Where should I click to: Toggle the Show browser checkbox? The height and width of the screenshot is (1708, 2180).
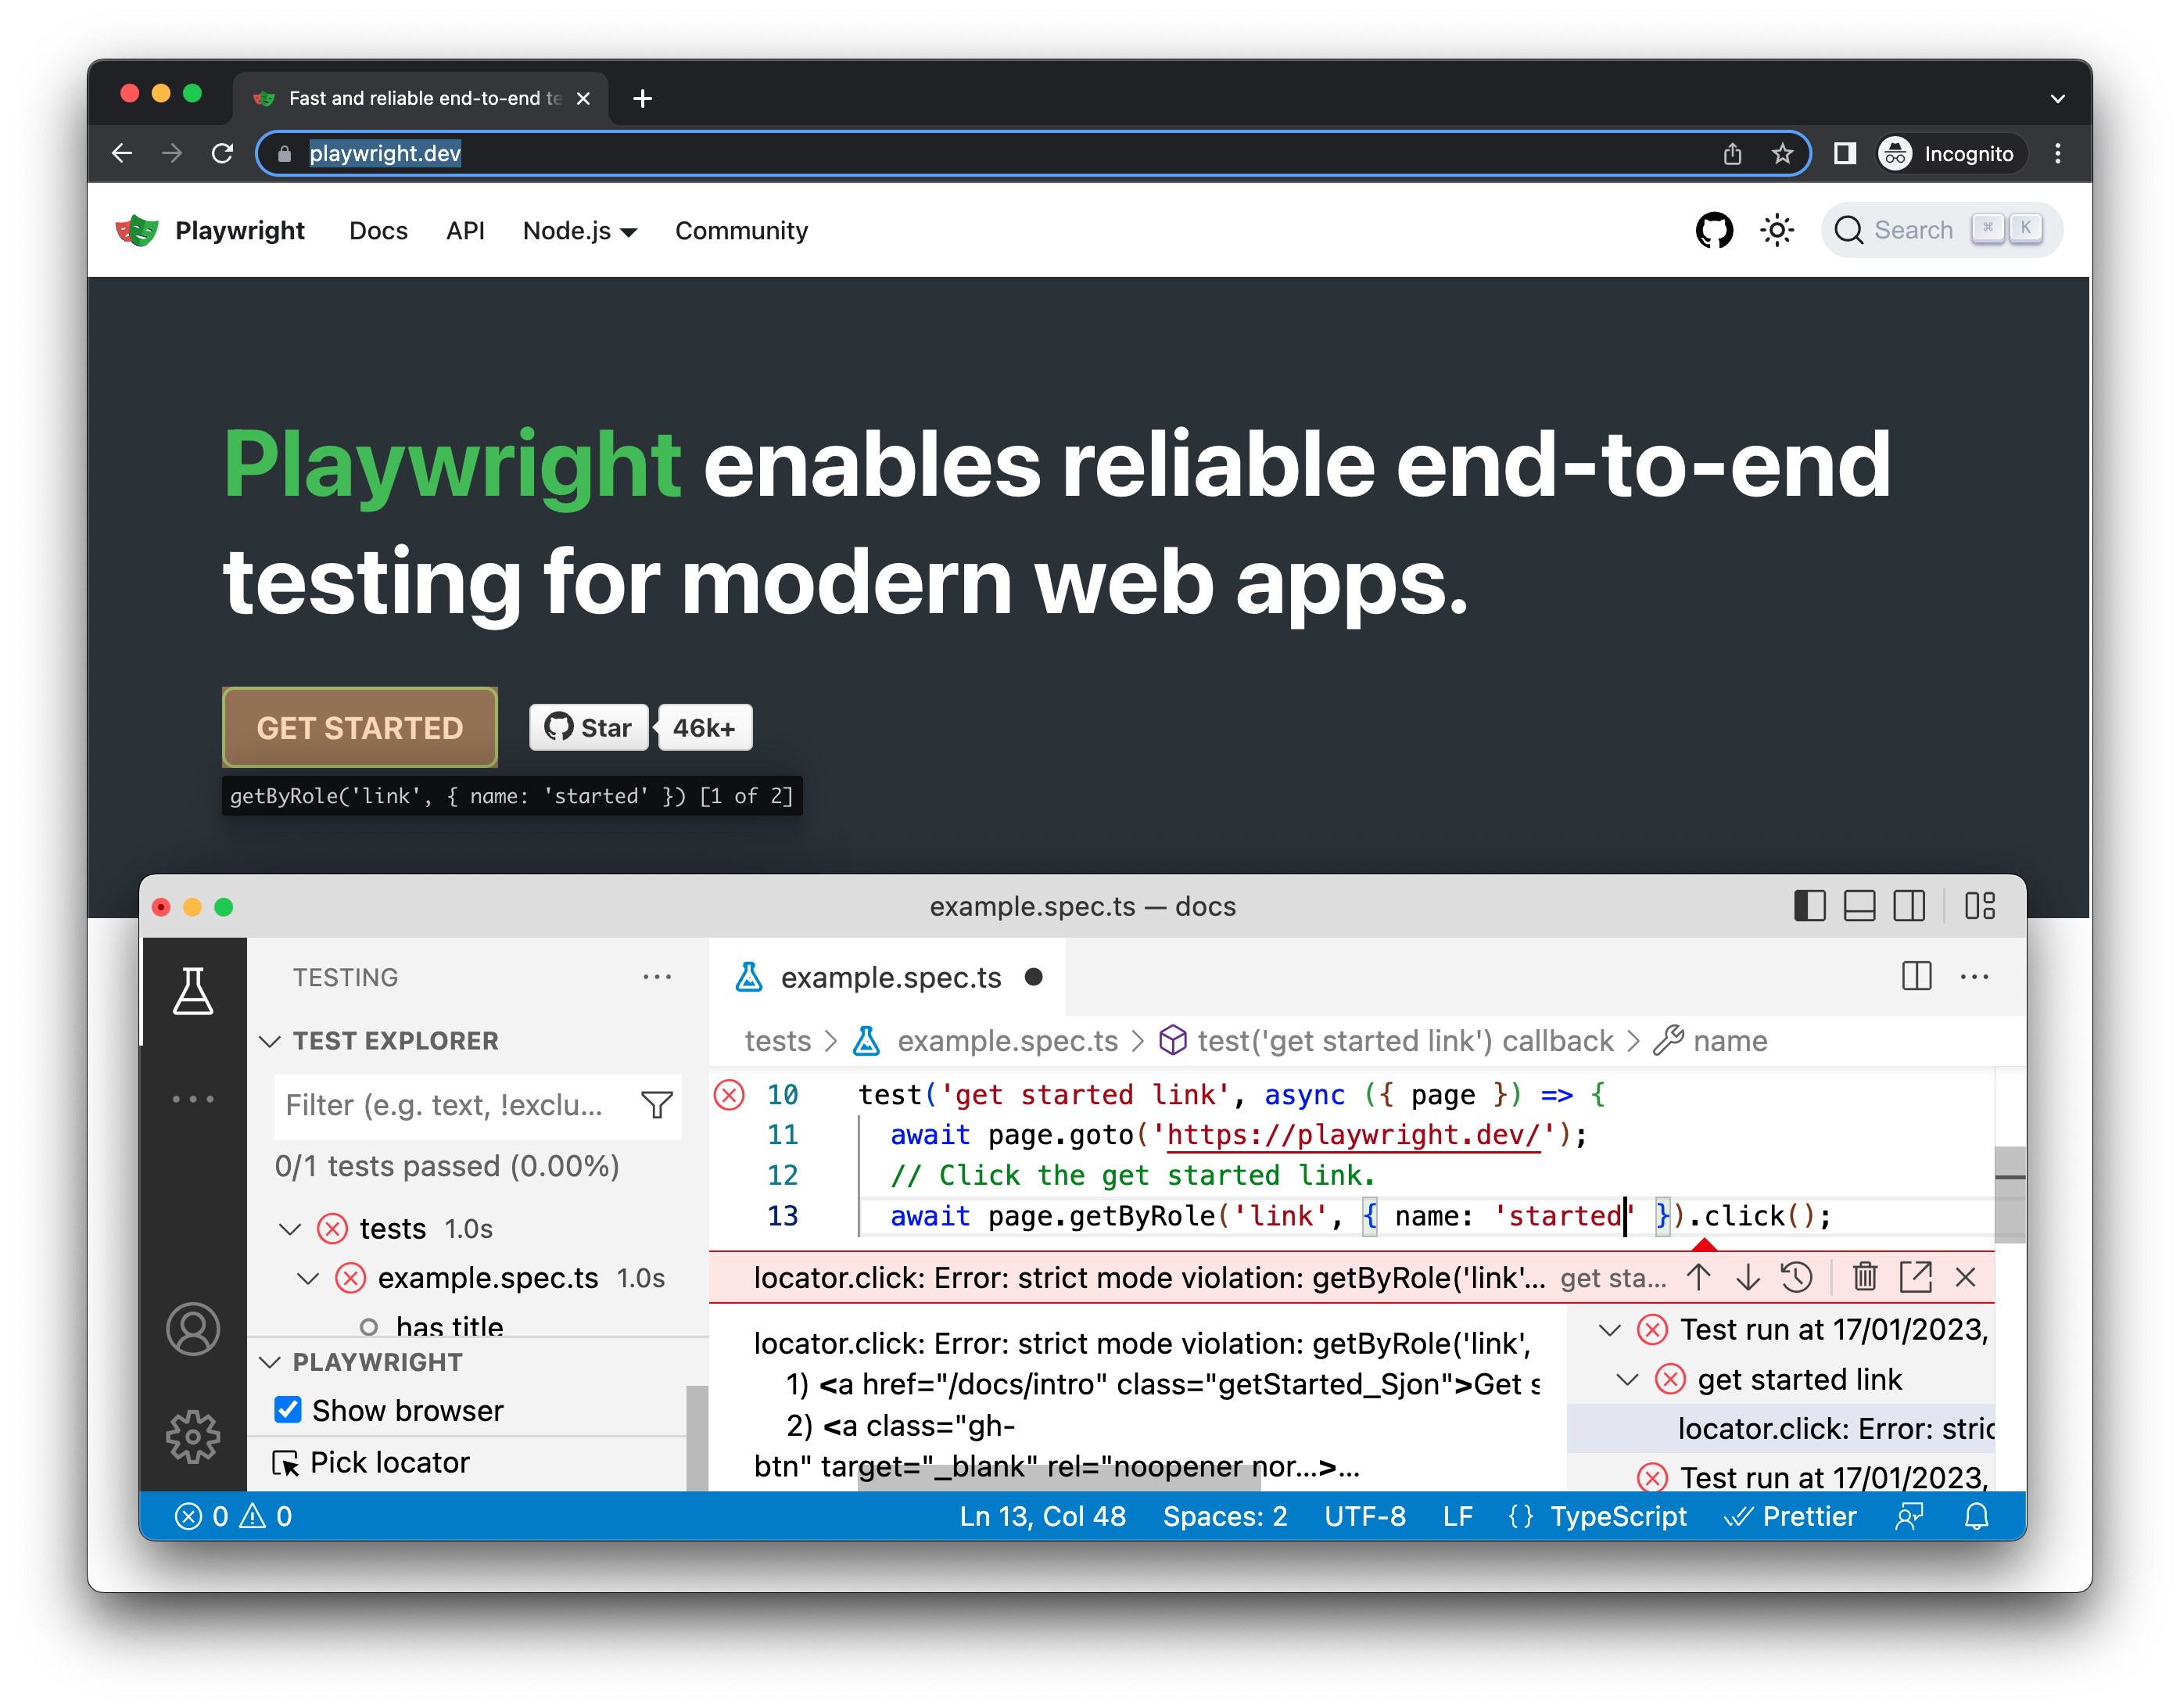tap(287, 1411)
